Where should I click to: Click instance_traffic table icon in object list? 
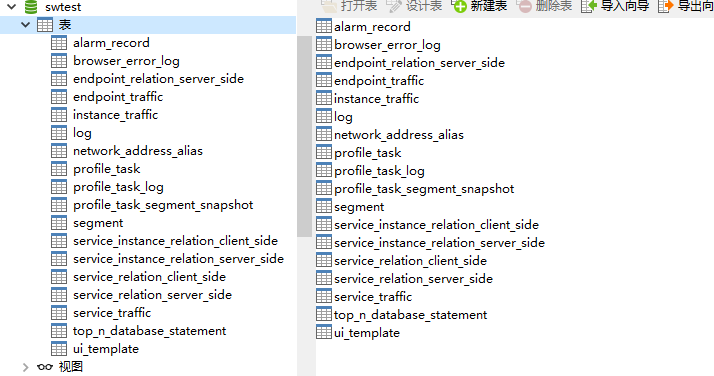(x=324, y=97)
